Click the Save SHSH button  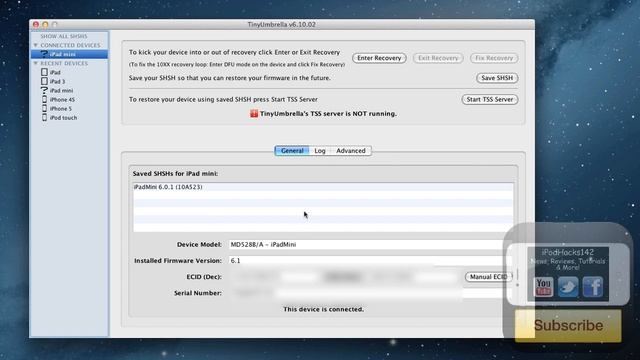coord(497,78)
